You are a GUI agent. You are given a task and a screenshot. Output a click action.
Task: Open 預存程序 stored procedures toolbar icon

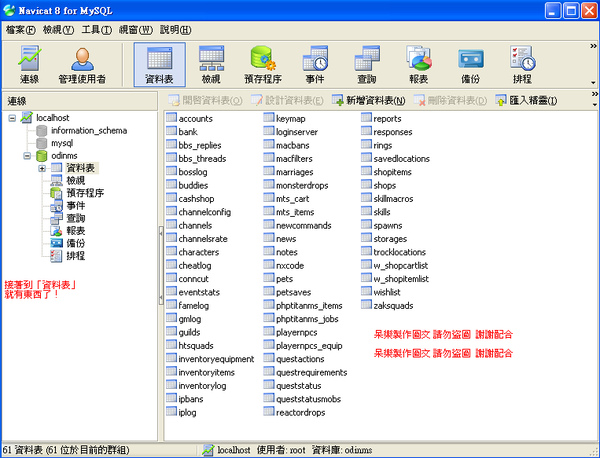tap(263, 64)
